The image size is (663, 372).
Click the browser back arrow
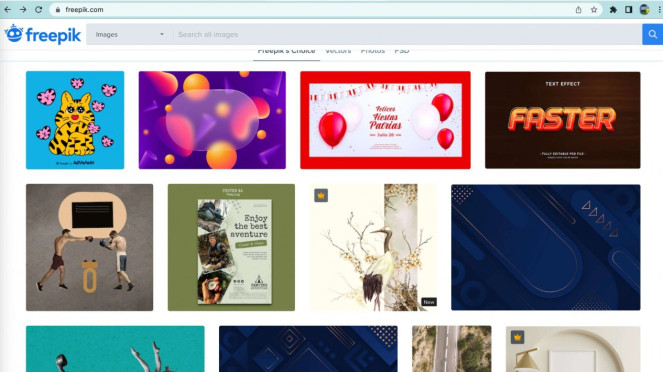click(8, 9)
